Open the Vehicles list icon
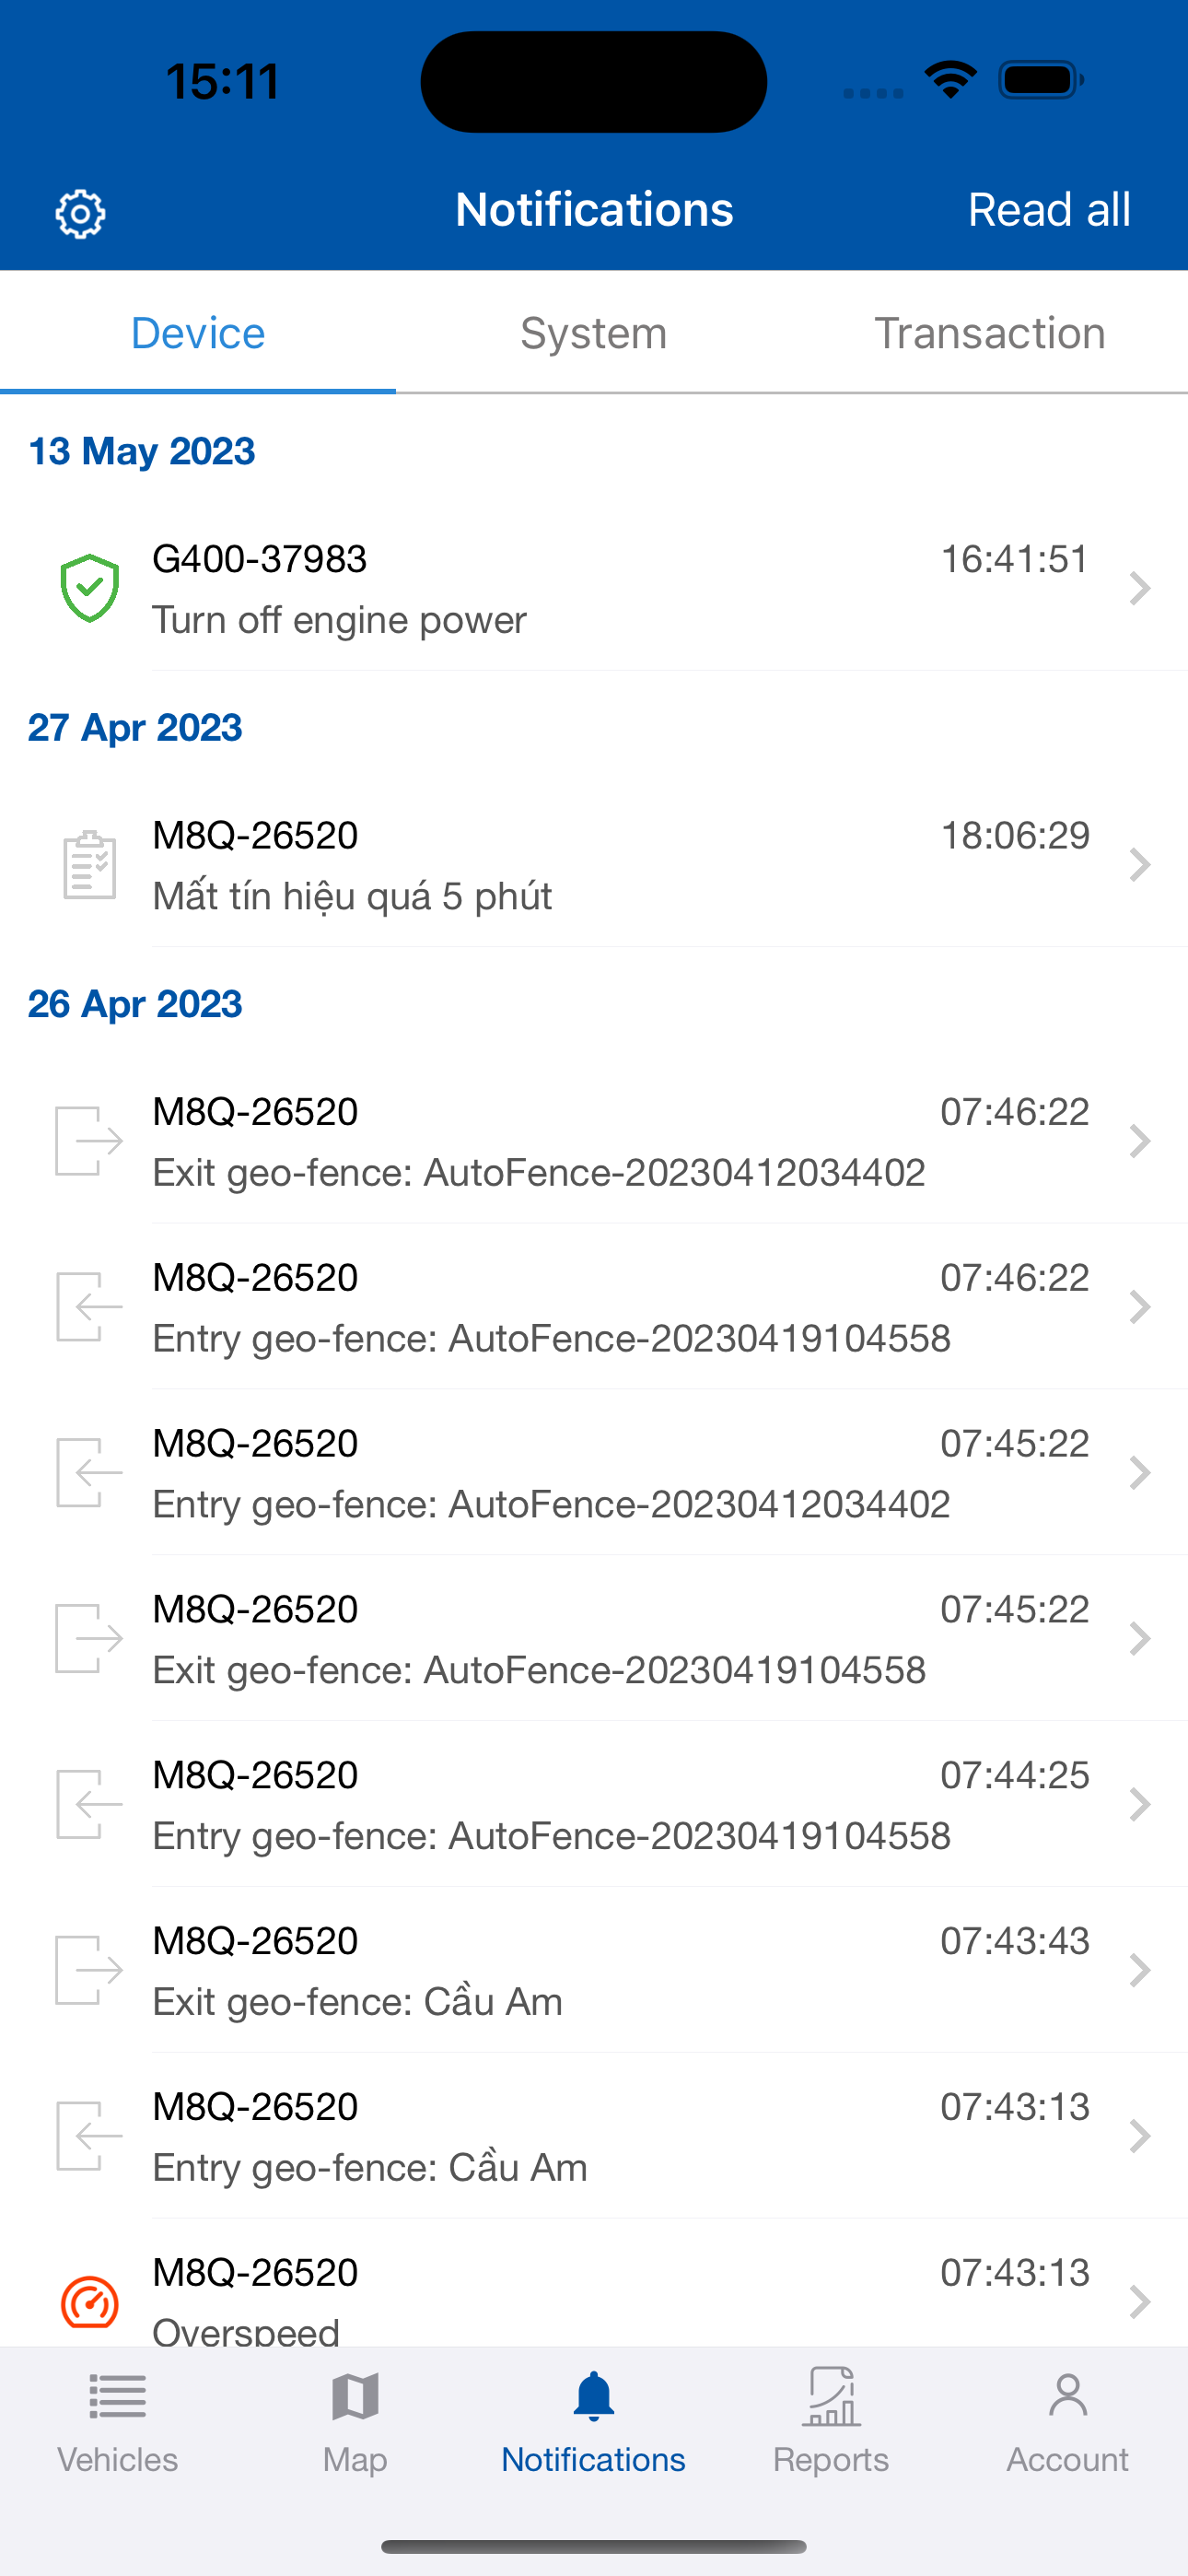The height and width of the screenshot is (2576, 1188). click(x=118, y=2396)
